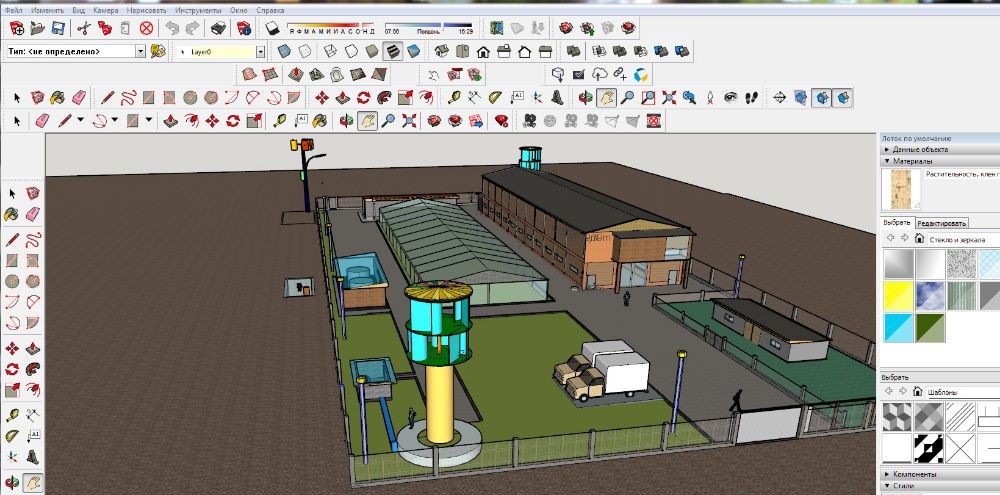Select the Look Around eye tool
The image size is (1000, 495).
click(x=731, y=98)
